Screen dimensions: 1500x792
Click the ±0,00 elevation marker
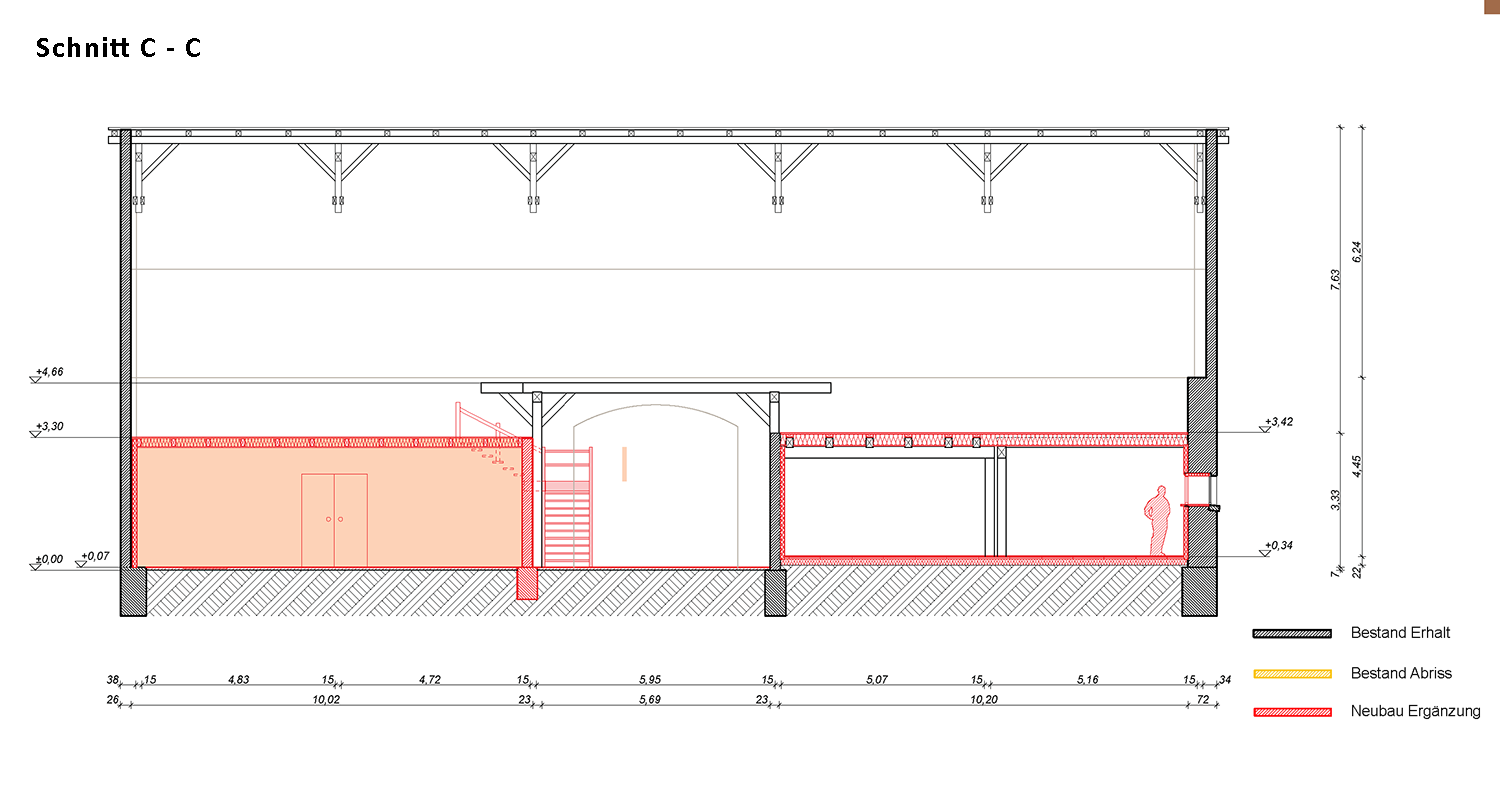pos(48,559)
